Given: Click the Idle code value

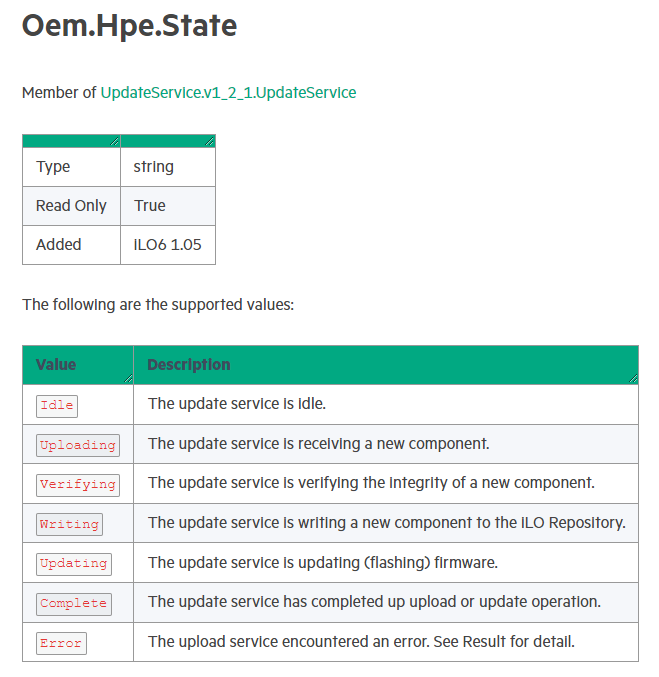Looking at the screenshot, I should click(57, 405).
